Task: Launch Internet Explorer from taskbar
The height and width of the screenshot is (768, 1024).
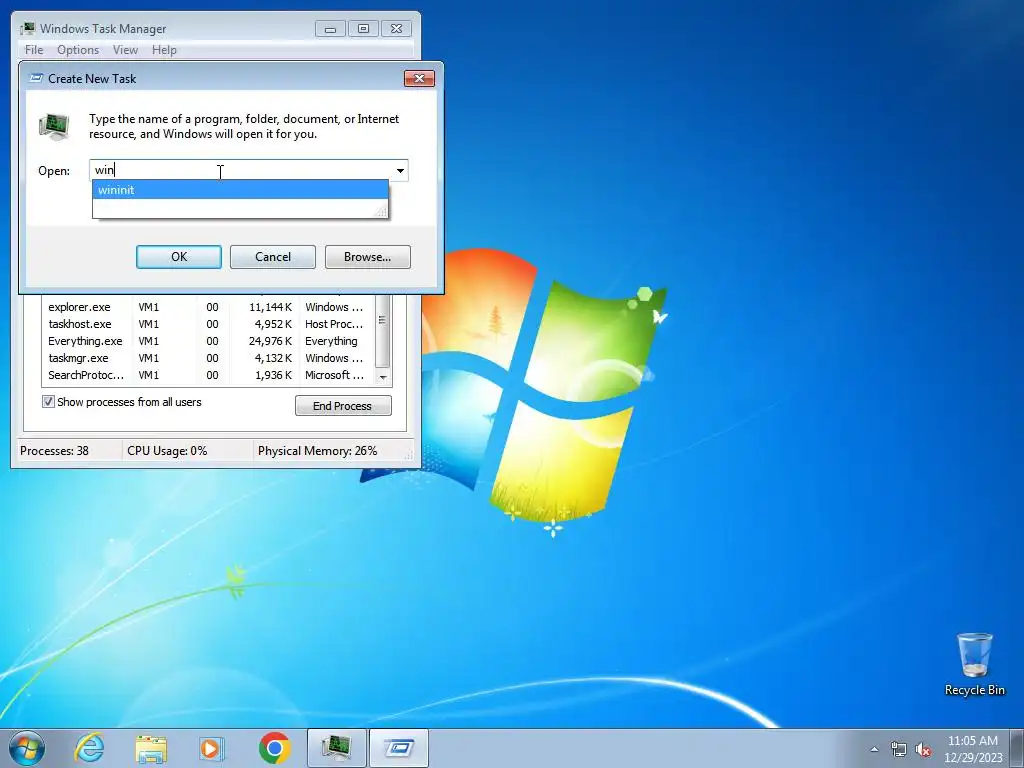Action: point(89,748)
